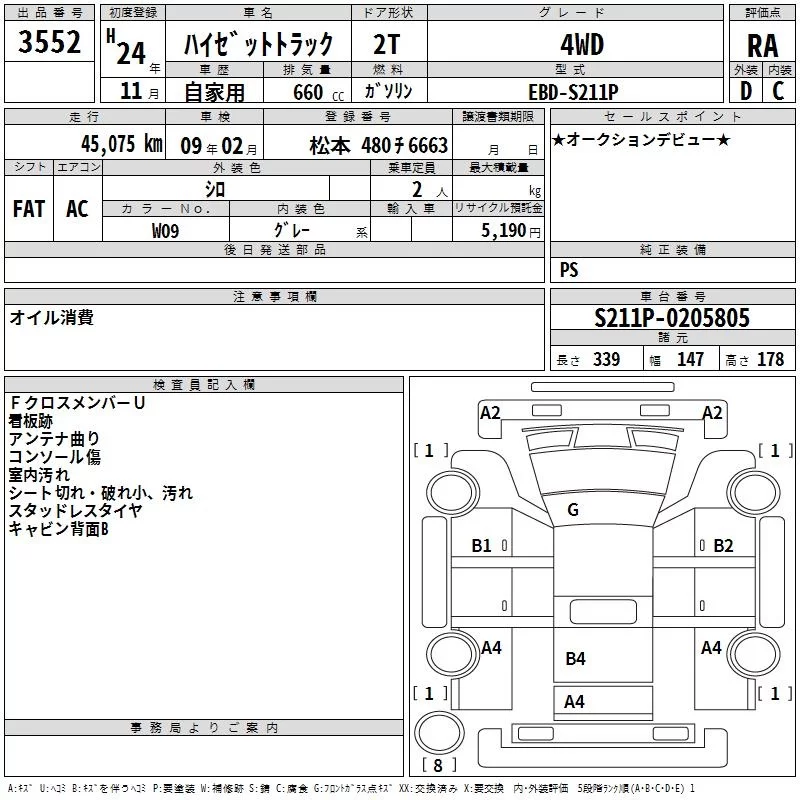
Task: Select the リサイクル預託金 label
Action: 498,208
